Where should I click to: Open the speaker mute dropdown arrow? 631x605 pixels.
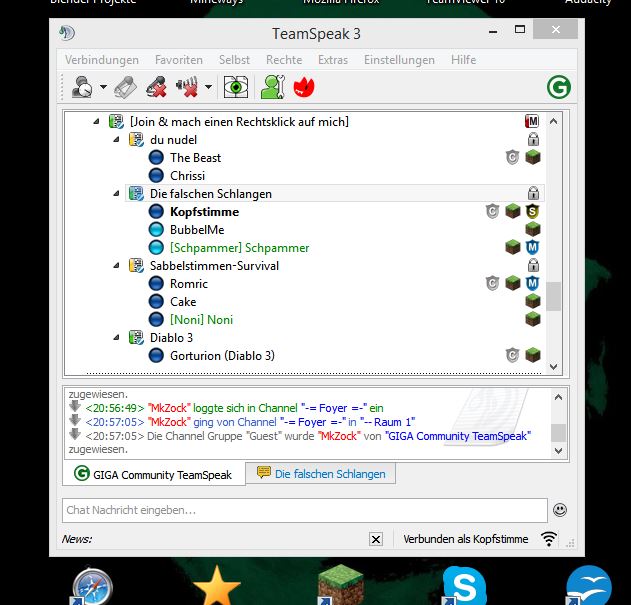tap(208, 88)
